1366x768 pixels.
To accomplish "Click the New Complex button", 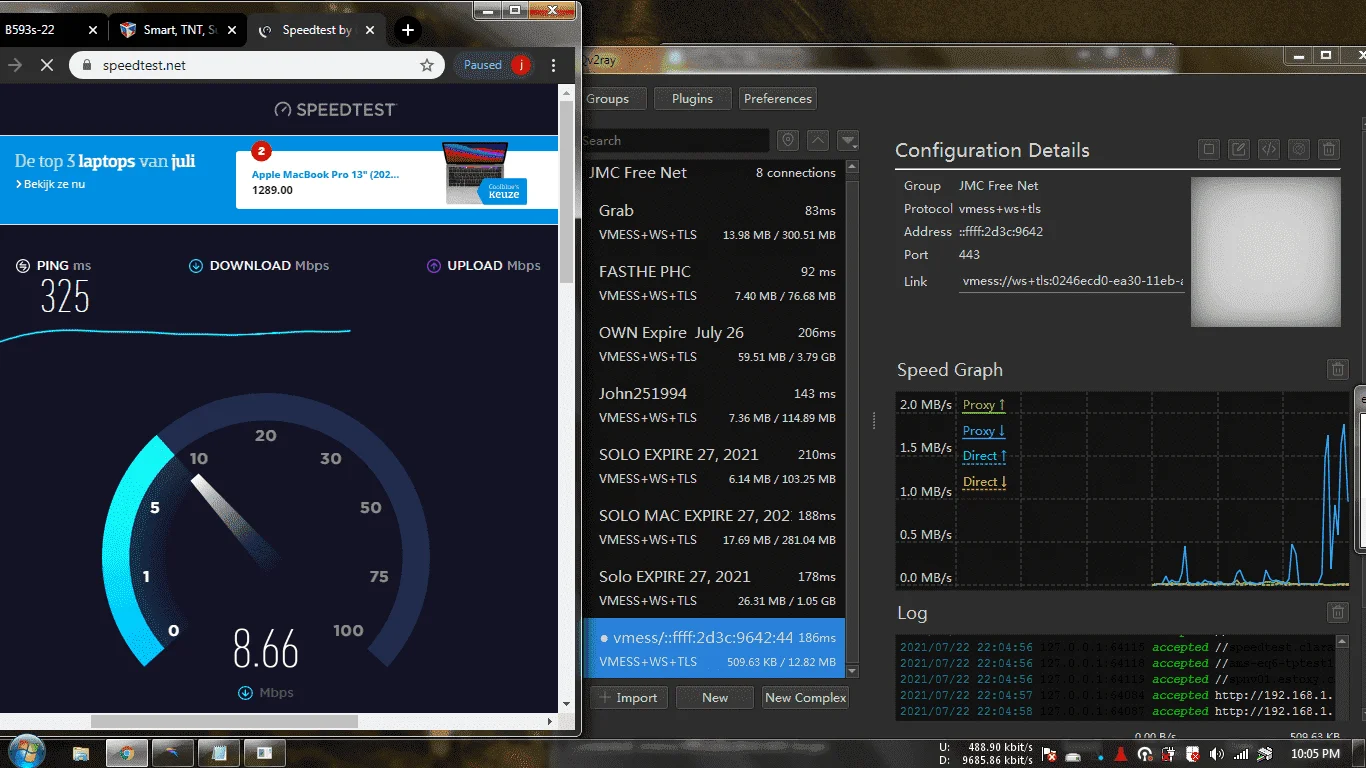I will click(805, 698).
